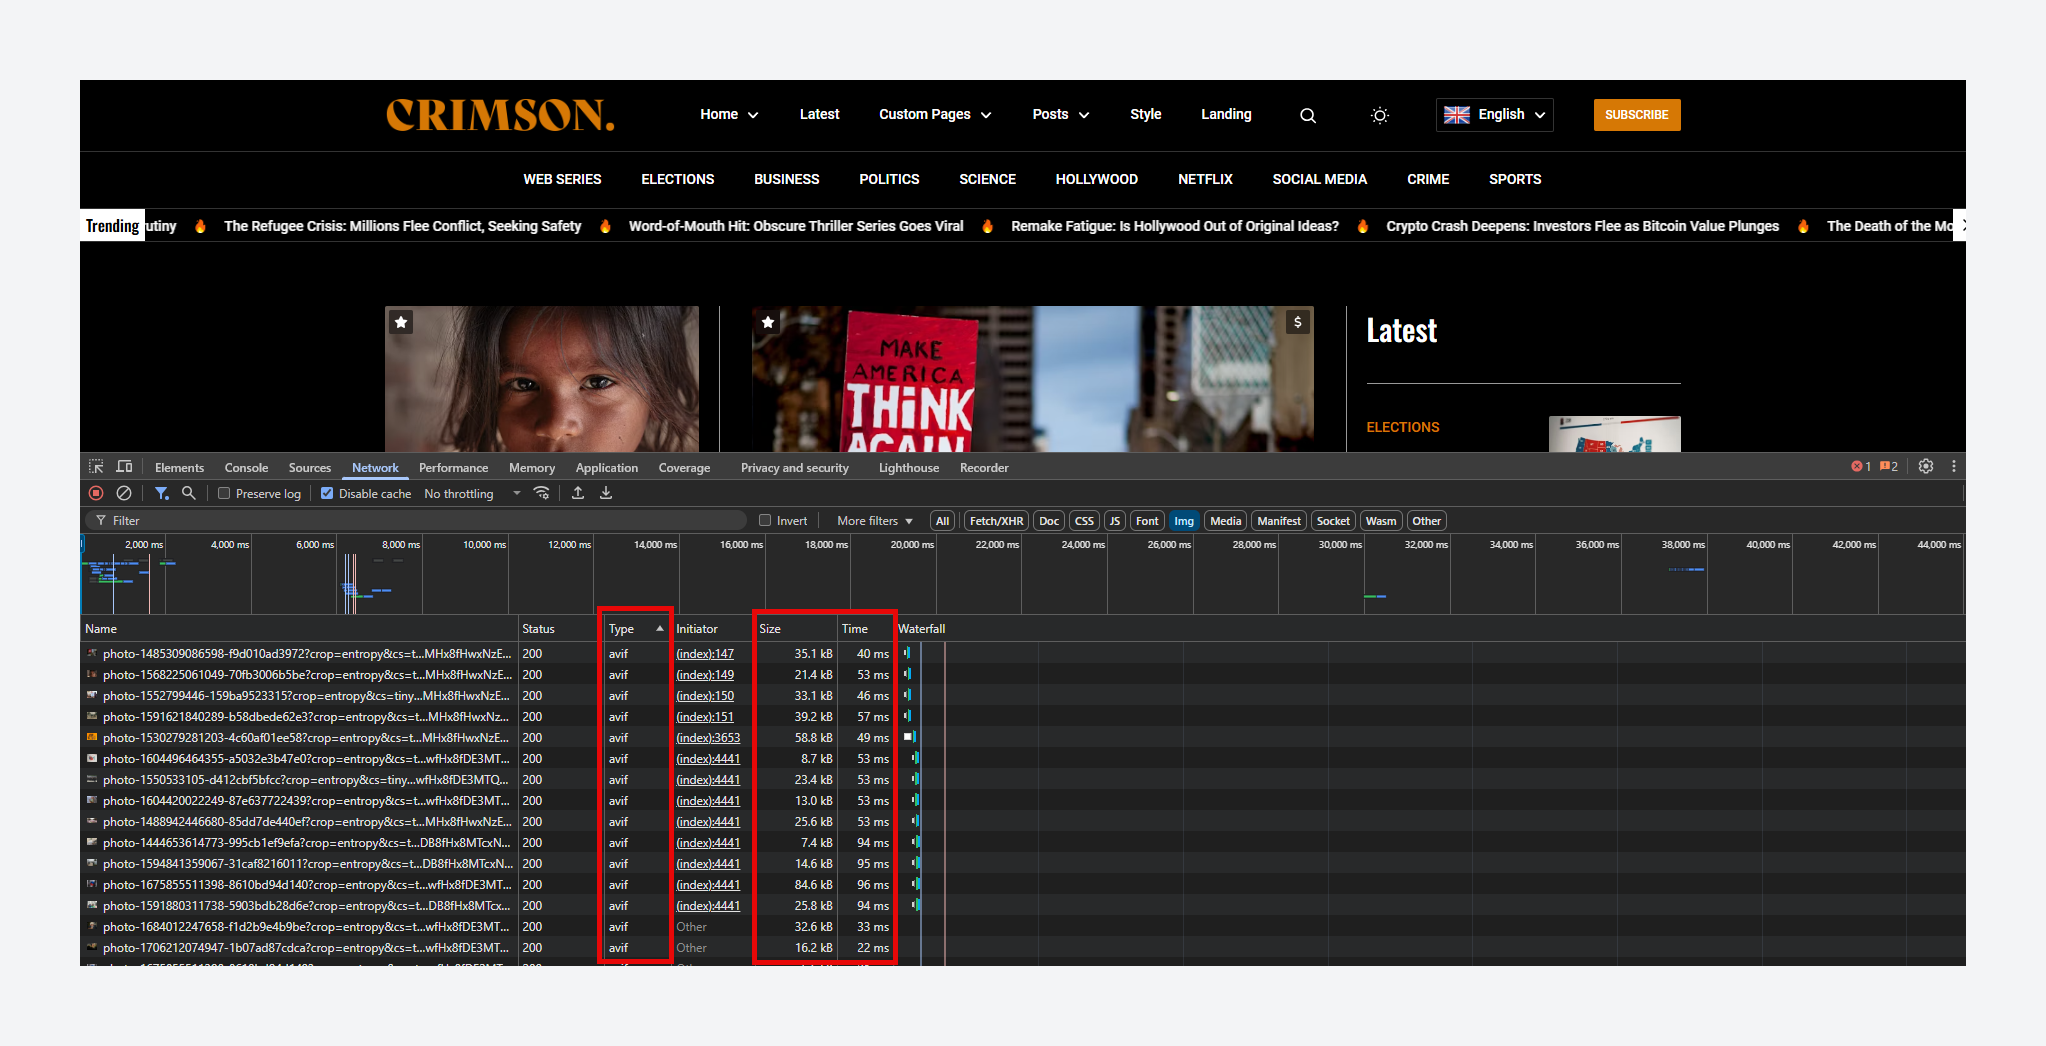This screenshot has width=2046, height=1046.
Task: Toggle the Media type filter
Action: coord(1225,521)
